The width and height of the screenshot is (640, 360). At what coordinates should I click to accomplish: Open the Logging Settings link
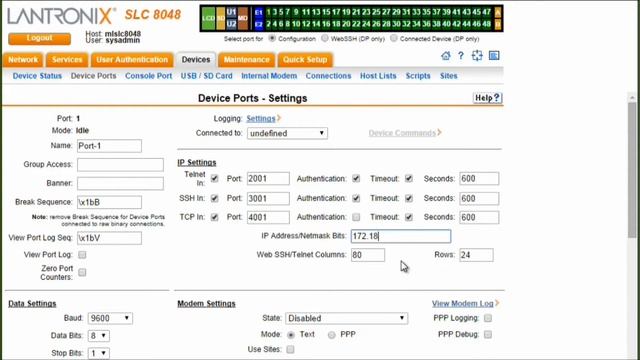pyautogui.click(x=261, y=119)
